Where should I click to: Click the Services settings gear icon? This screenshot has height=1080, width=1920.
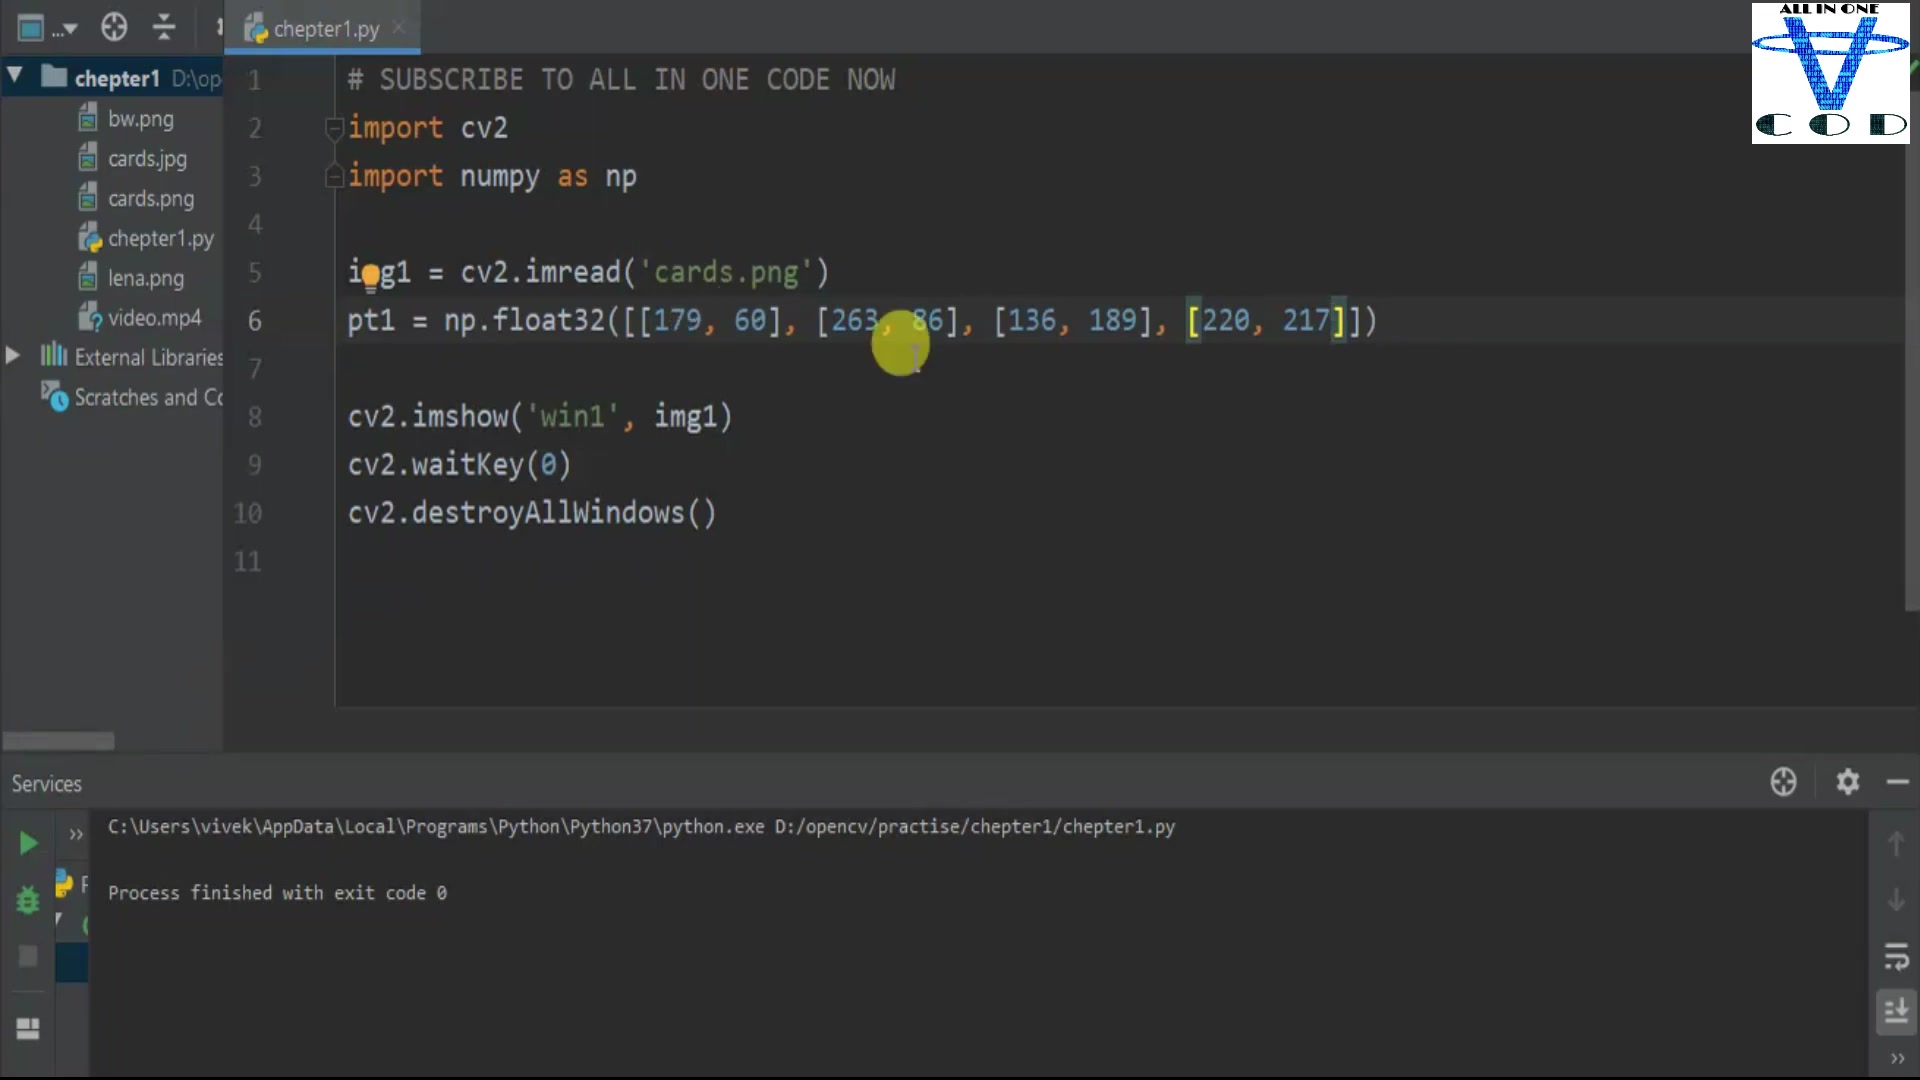(1847, 781)
